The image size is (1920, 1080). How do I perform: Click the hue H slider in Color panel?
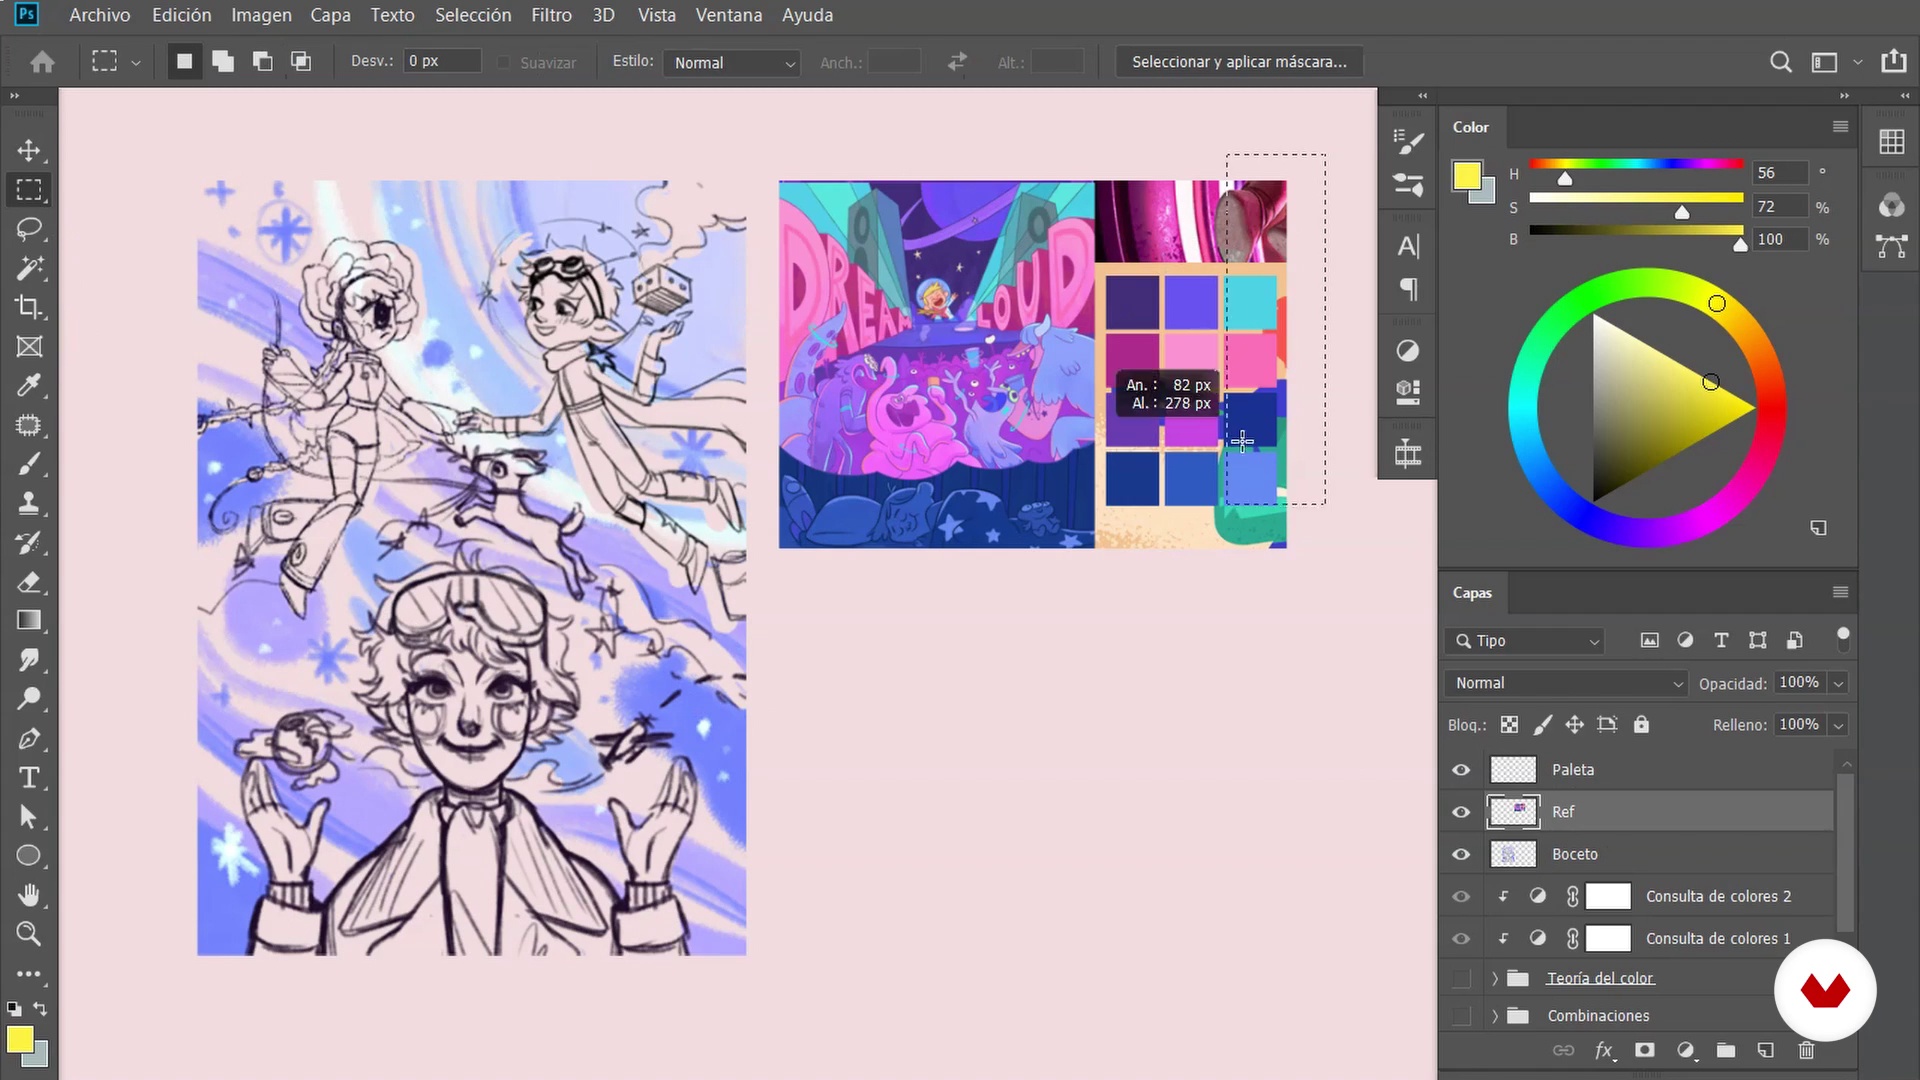[1637, 165]
